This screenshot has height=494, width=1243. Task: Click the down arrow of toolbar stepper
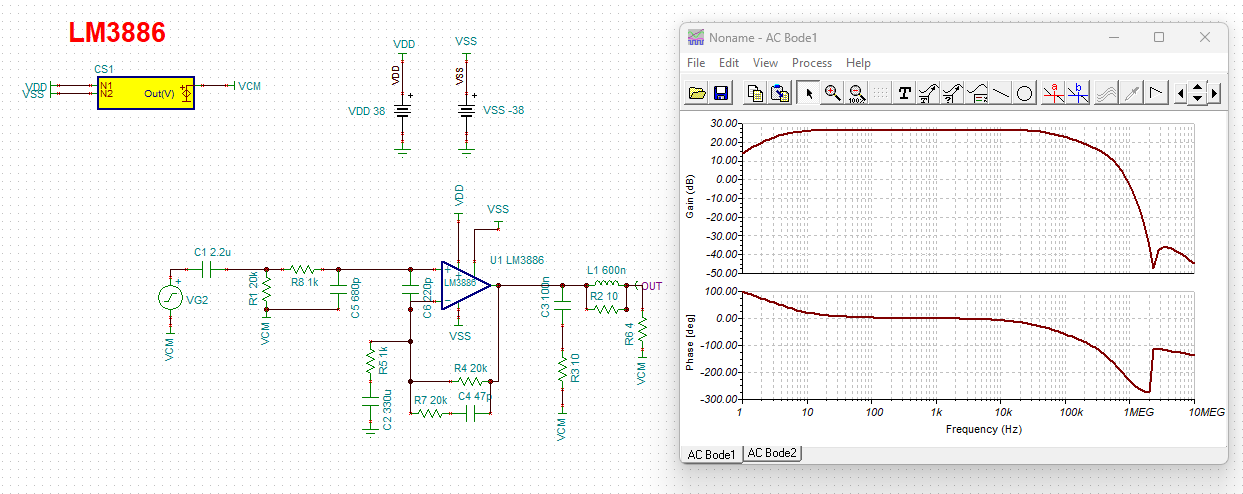(x=1198, y=99)
